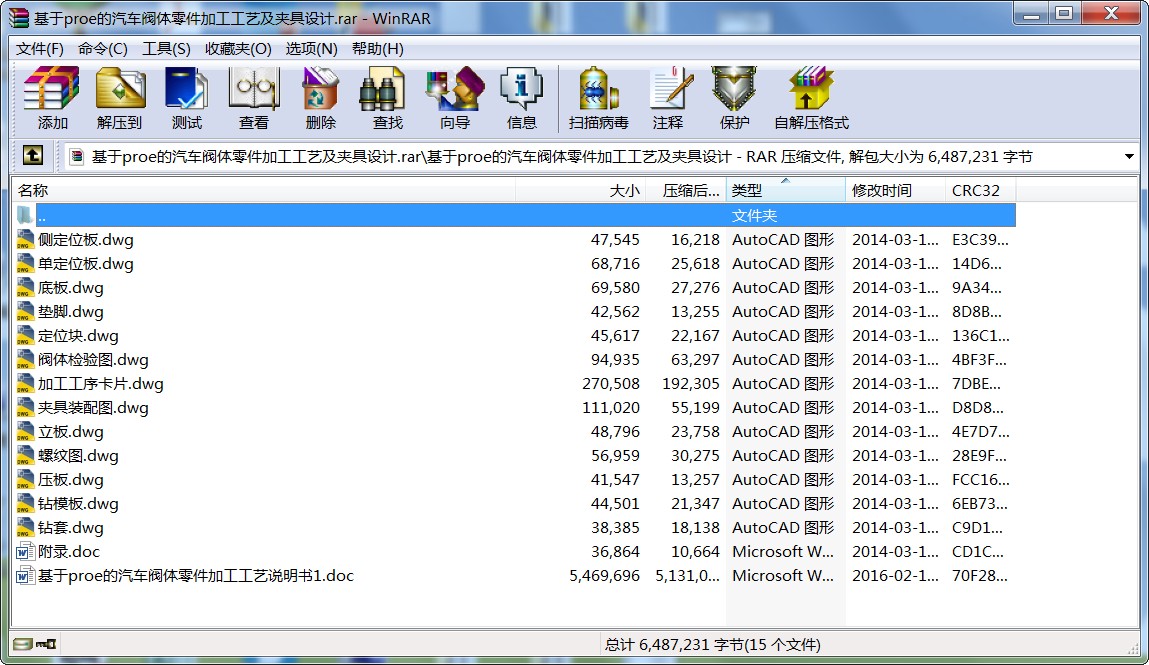
Task: Expand the archive path dropdown arrow
Action: pos(1128,156)
